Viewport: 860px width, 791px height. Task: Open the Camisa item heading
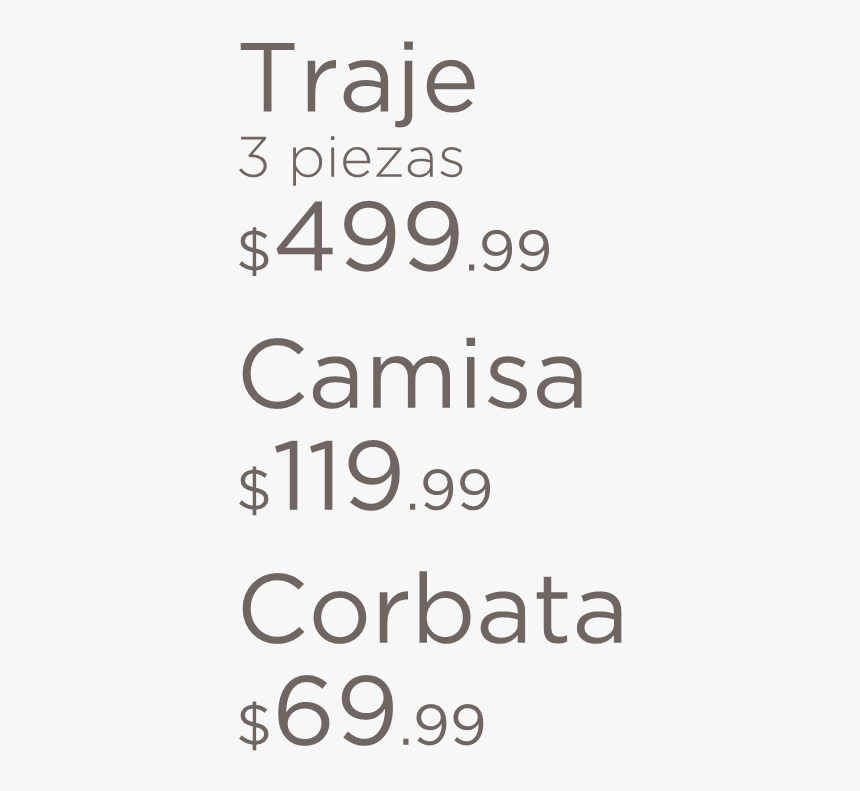point(412,374)
